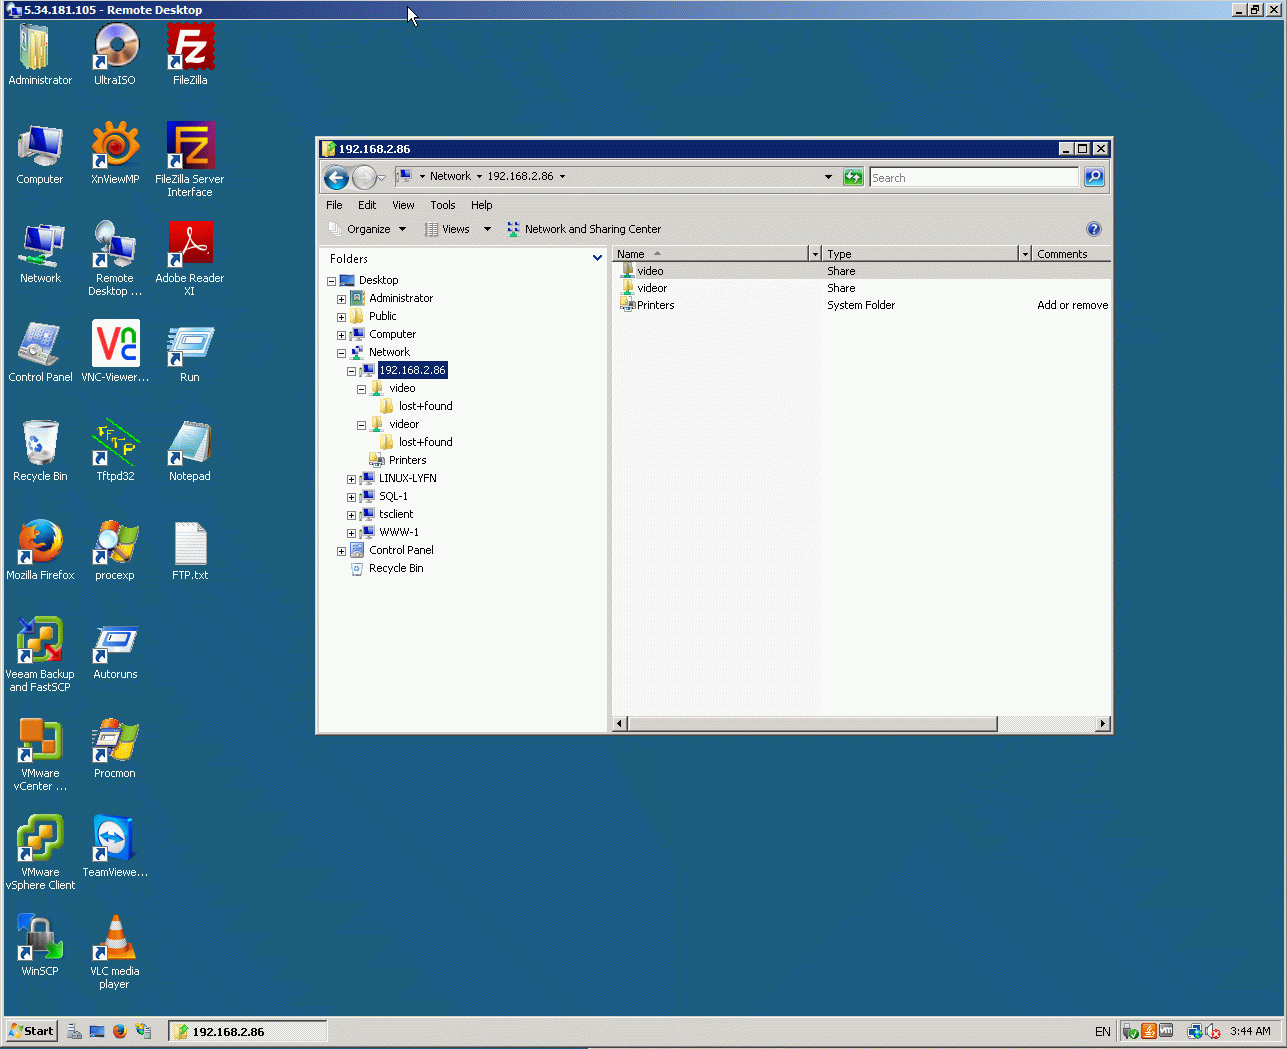
Task: Open the Edit menu
Action: point(367,205)
